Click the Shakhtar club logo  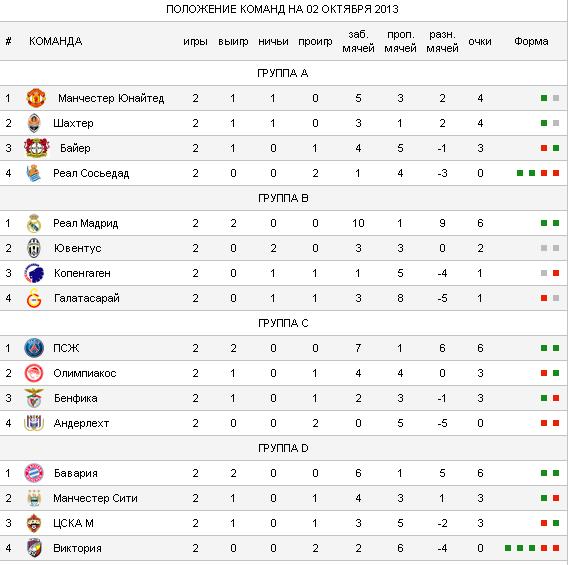[x=34, y=123]
